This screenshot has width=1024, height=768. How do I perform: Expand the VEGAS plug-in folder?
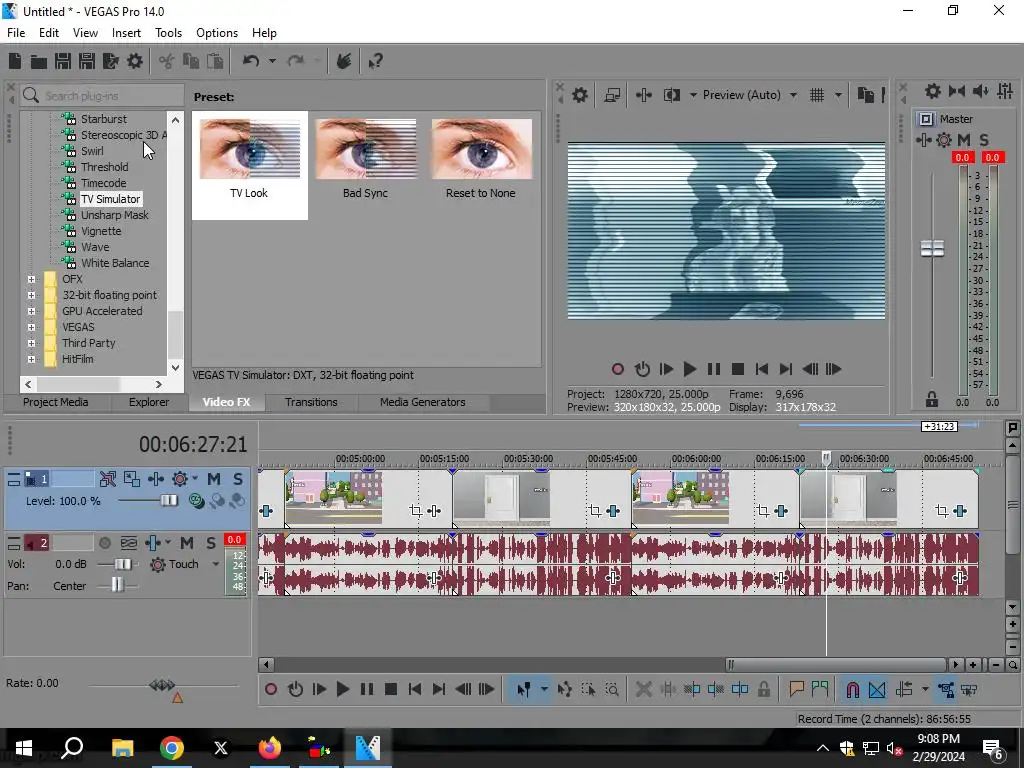[x=31, y=327]
